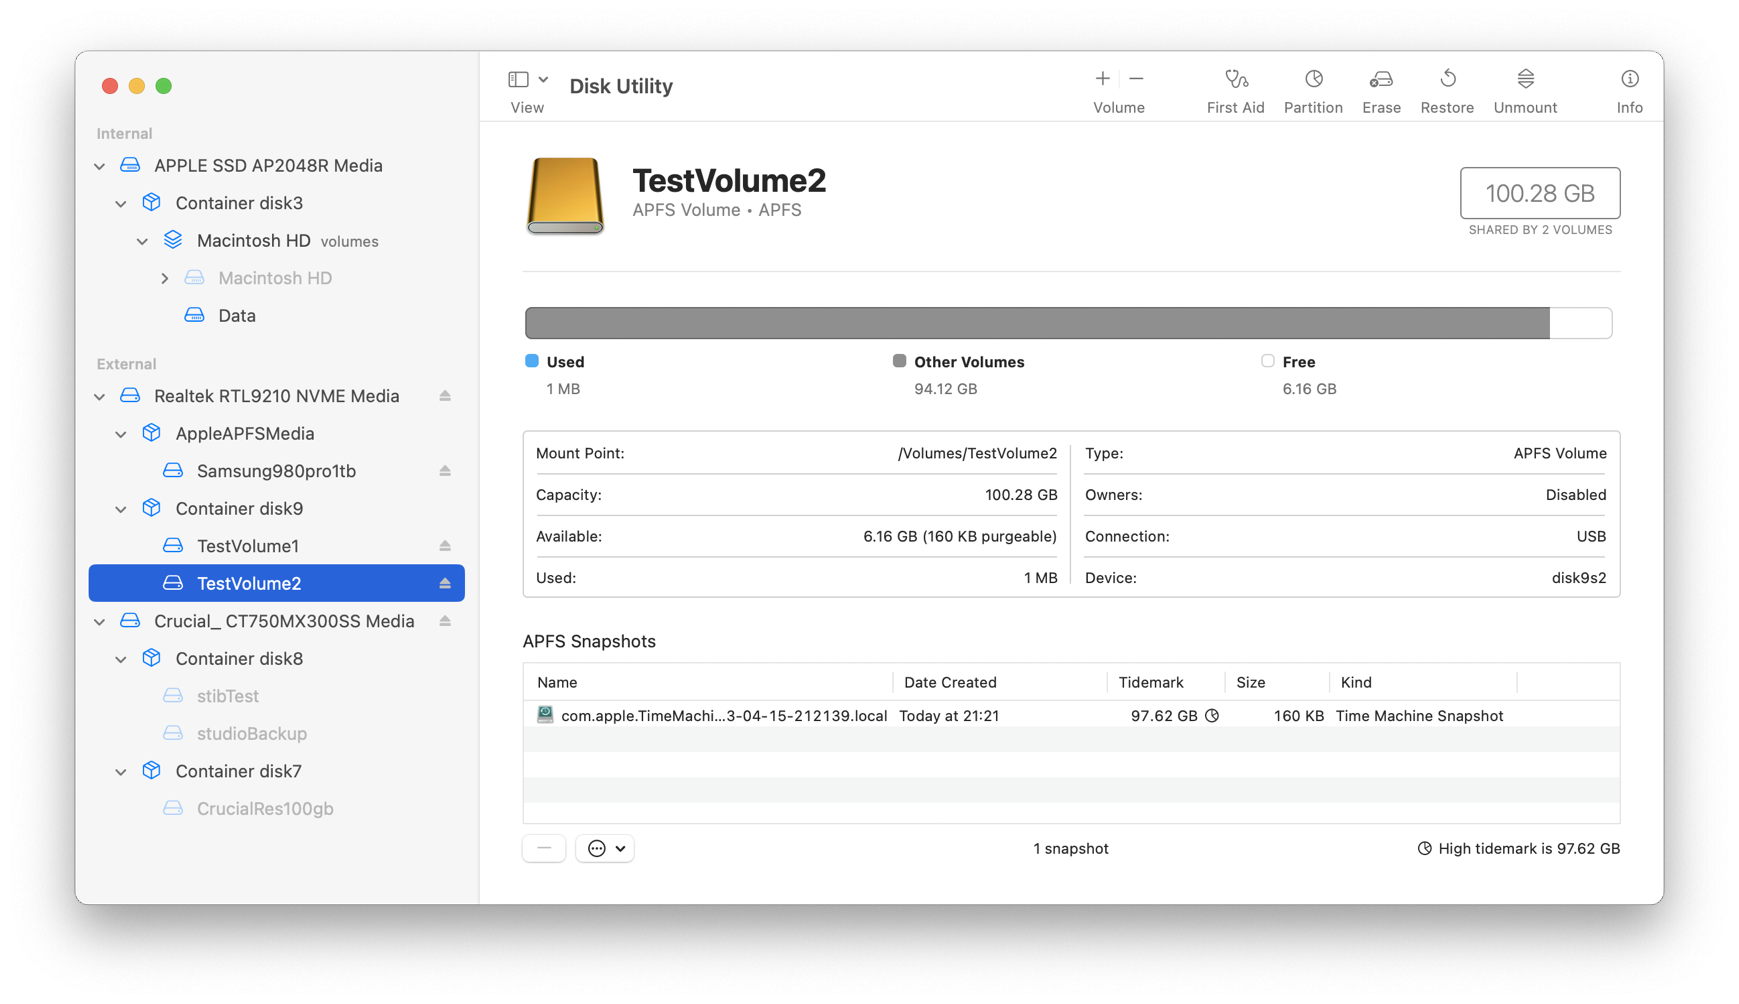The width and height of the screenshot is (1739, 1004).
Task: Select the Time Machine snapshot row
Action: click(1000, 715)
